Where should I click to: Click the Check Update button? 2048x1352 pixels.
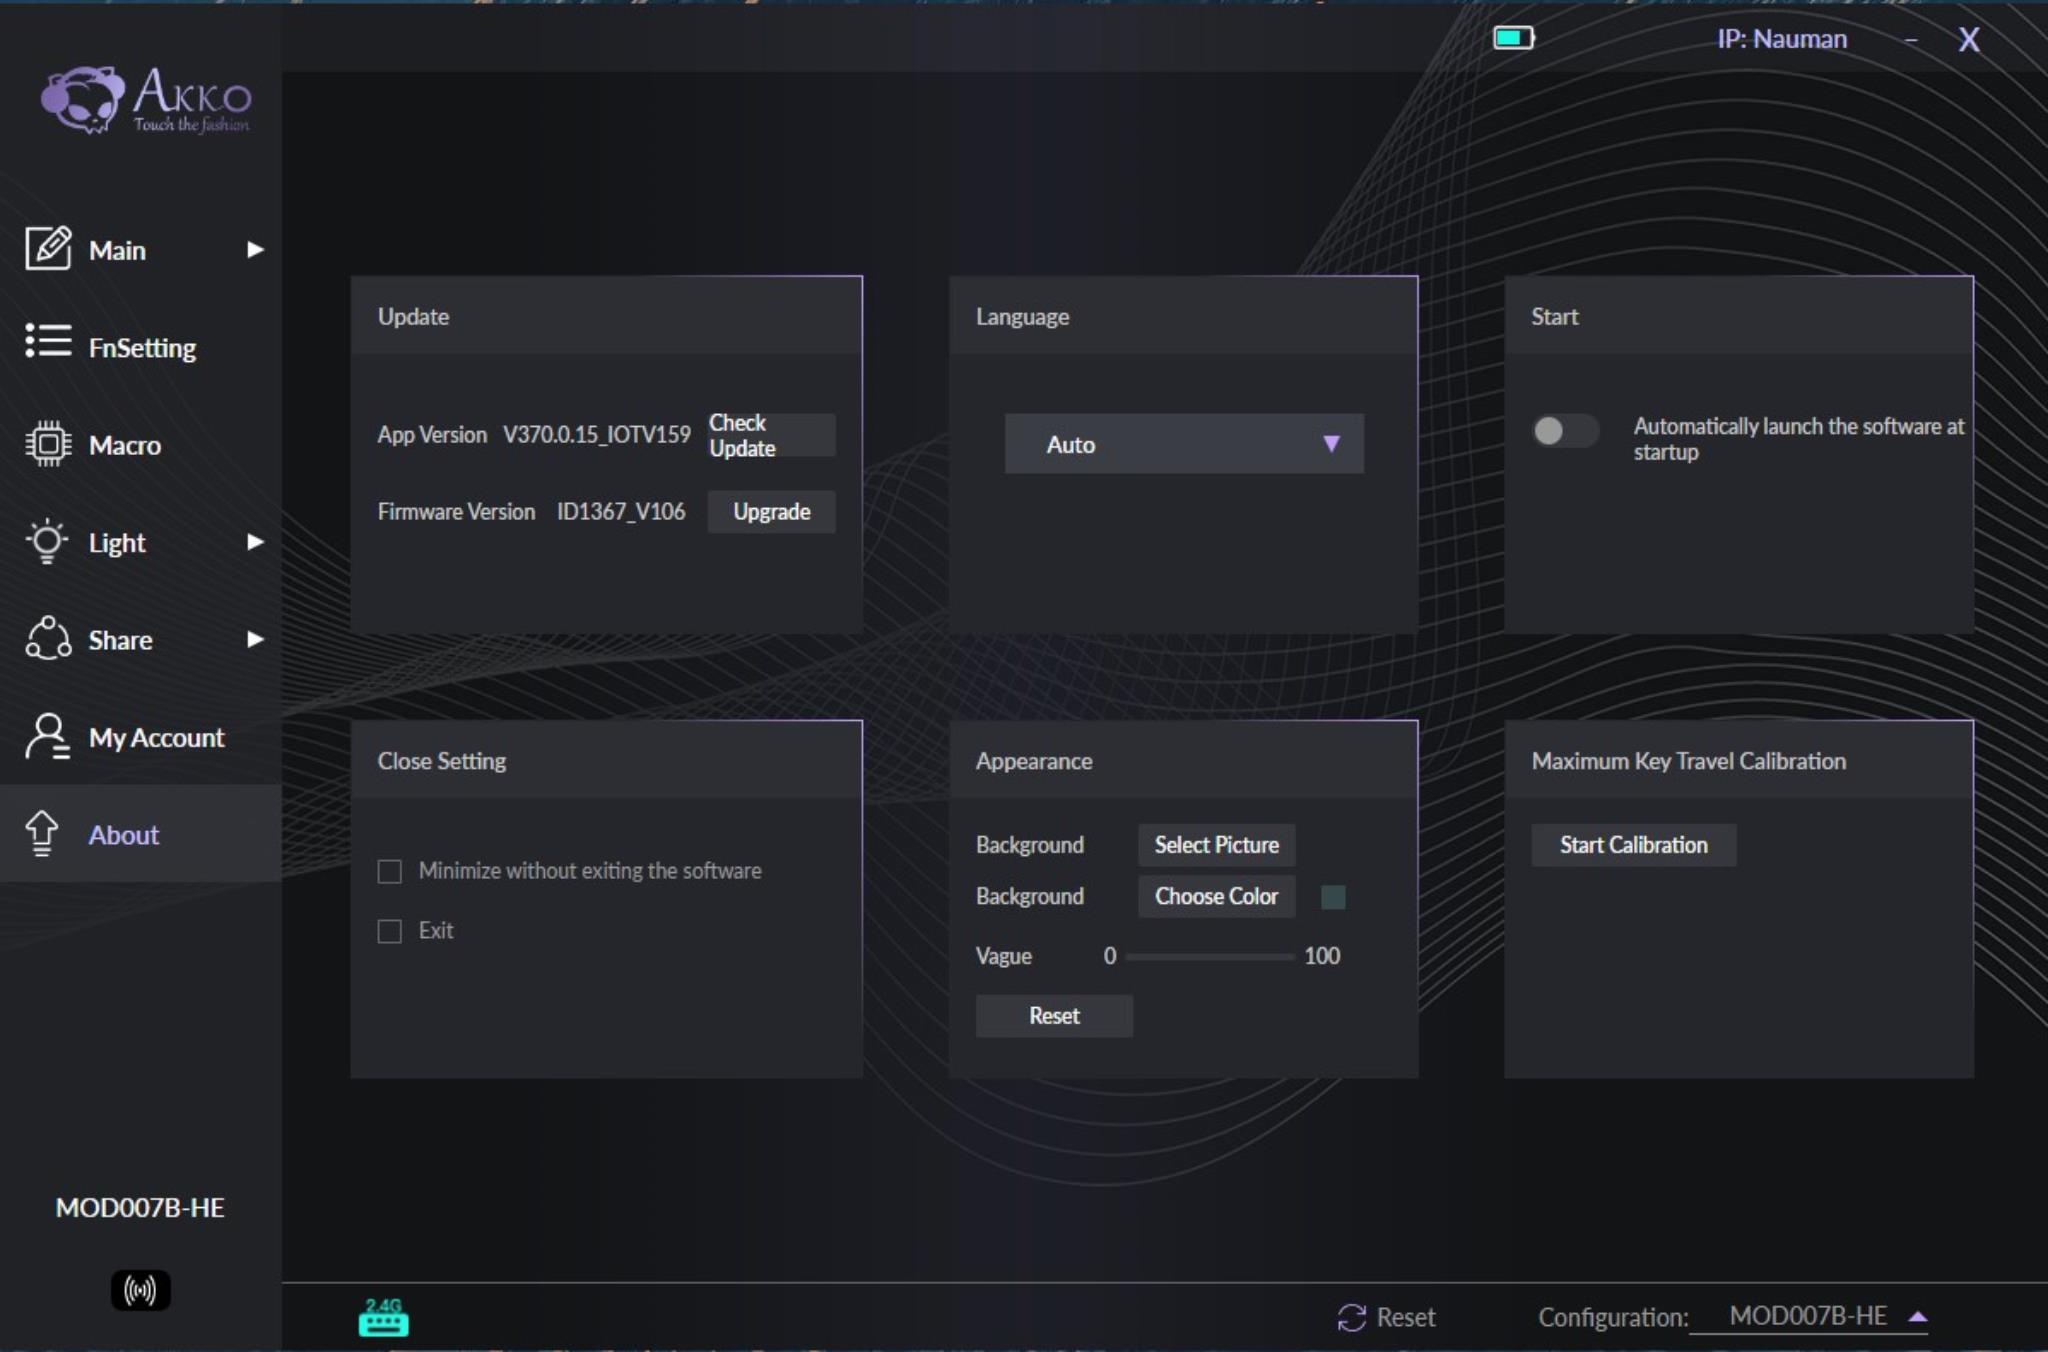(771, 435)
